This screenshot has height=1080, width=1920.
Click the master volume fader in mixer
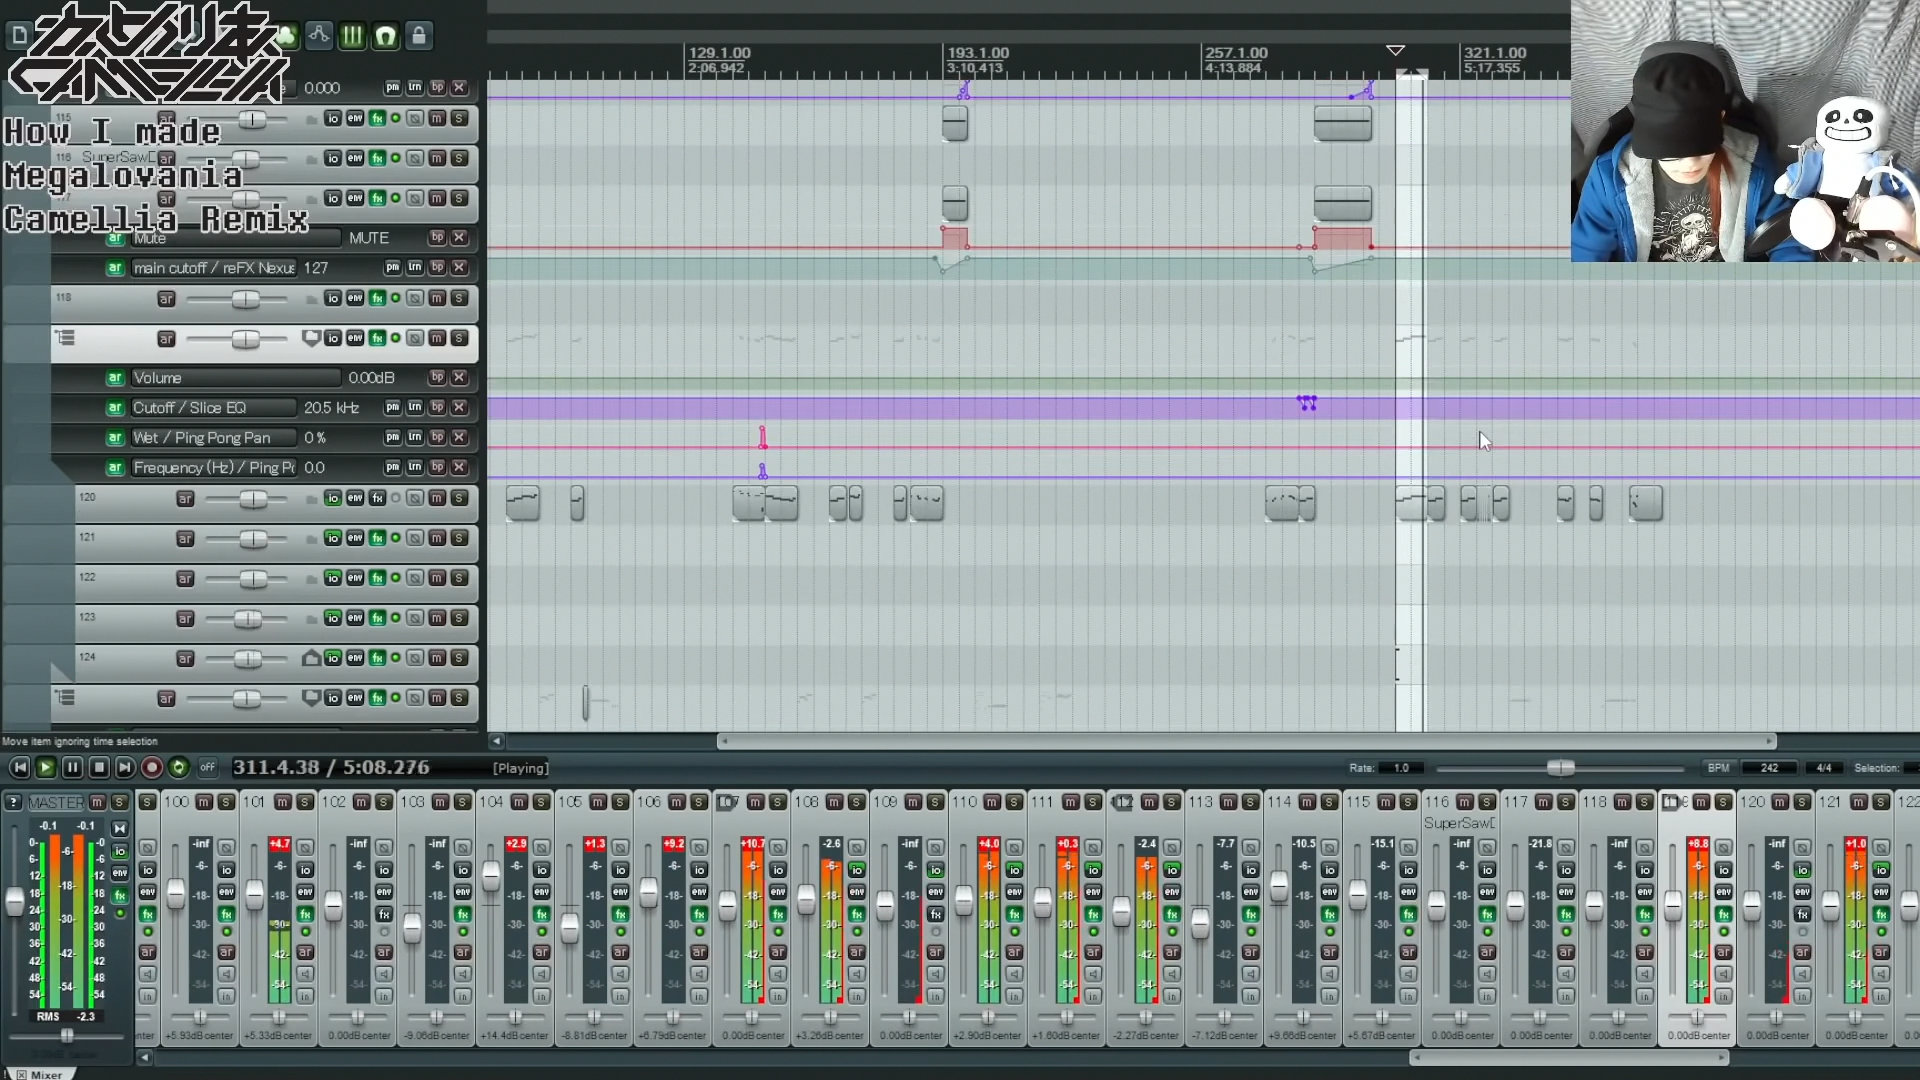[14, 901]
